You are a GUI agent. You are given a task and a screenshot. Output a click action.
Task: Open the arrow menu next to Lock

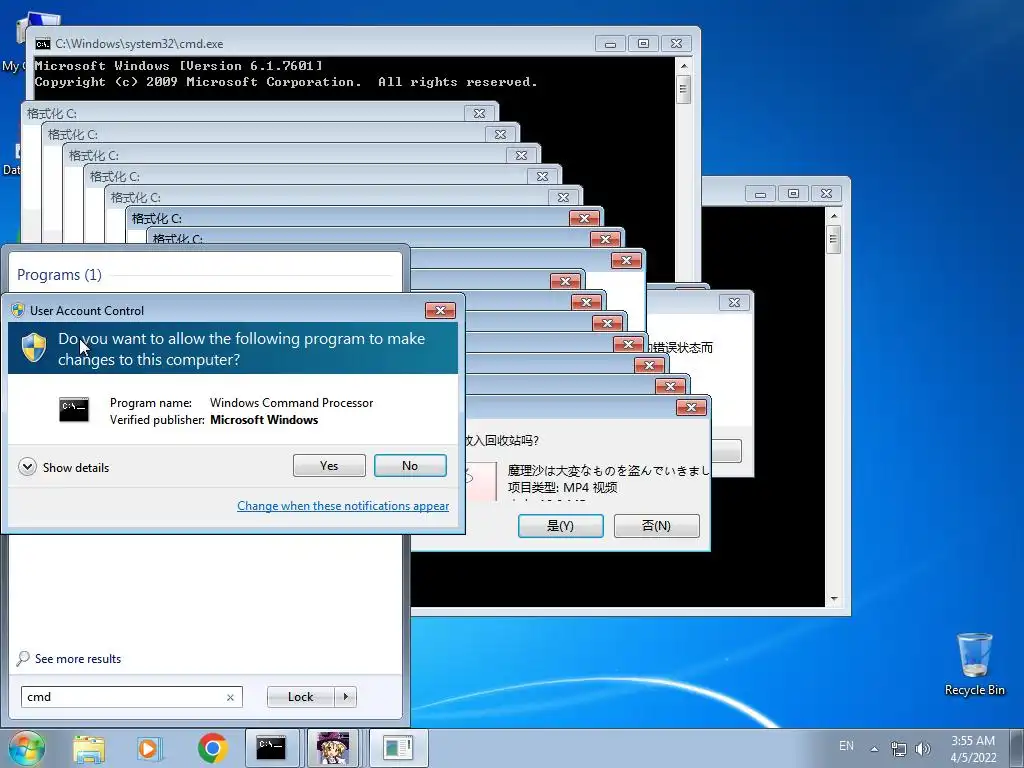[345, 697]
